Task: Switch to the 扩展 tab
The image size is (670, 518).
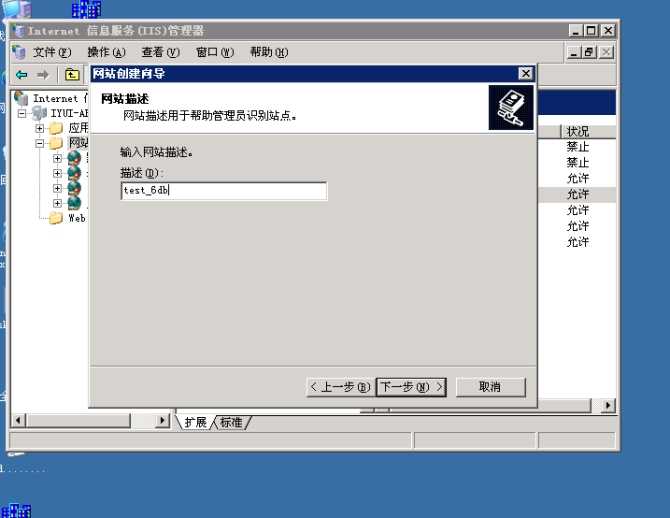Action: [195, 423]
